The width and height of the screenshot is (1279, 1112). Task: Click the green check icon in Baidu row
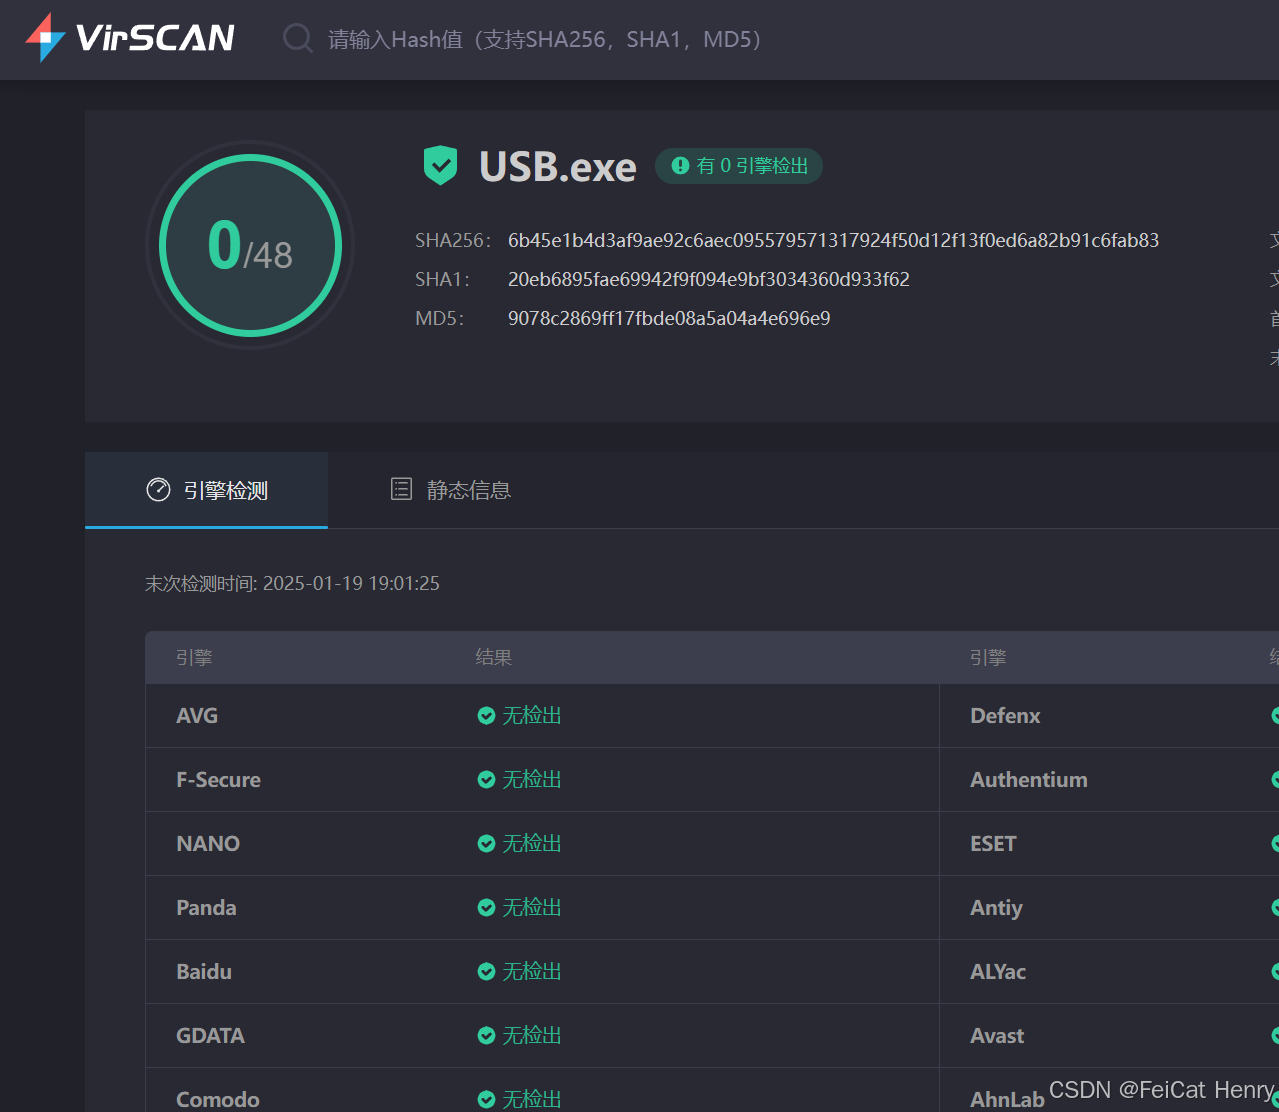486,972
